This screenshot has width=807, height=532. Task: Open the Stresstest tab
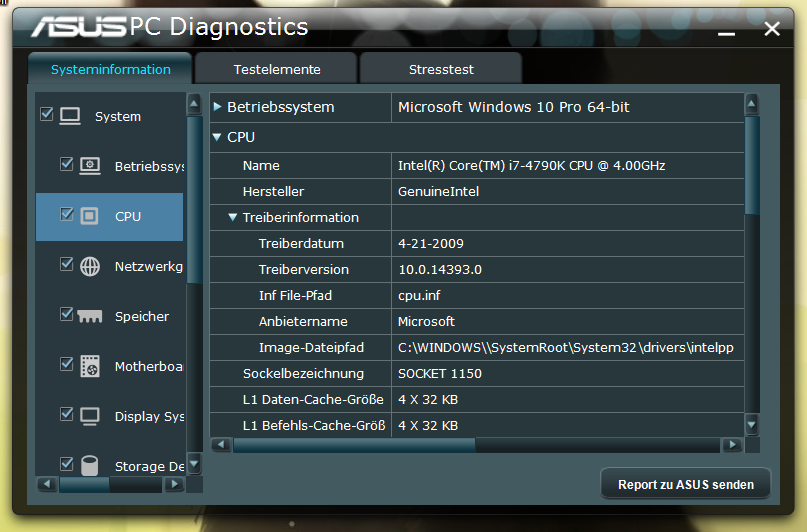click(441, 69)
